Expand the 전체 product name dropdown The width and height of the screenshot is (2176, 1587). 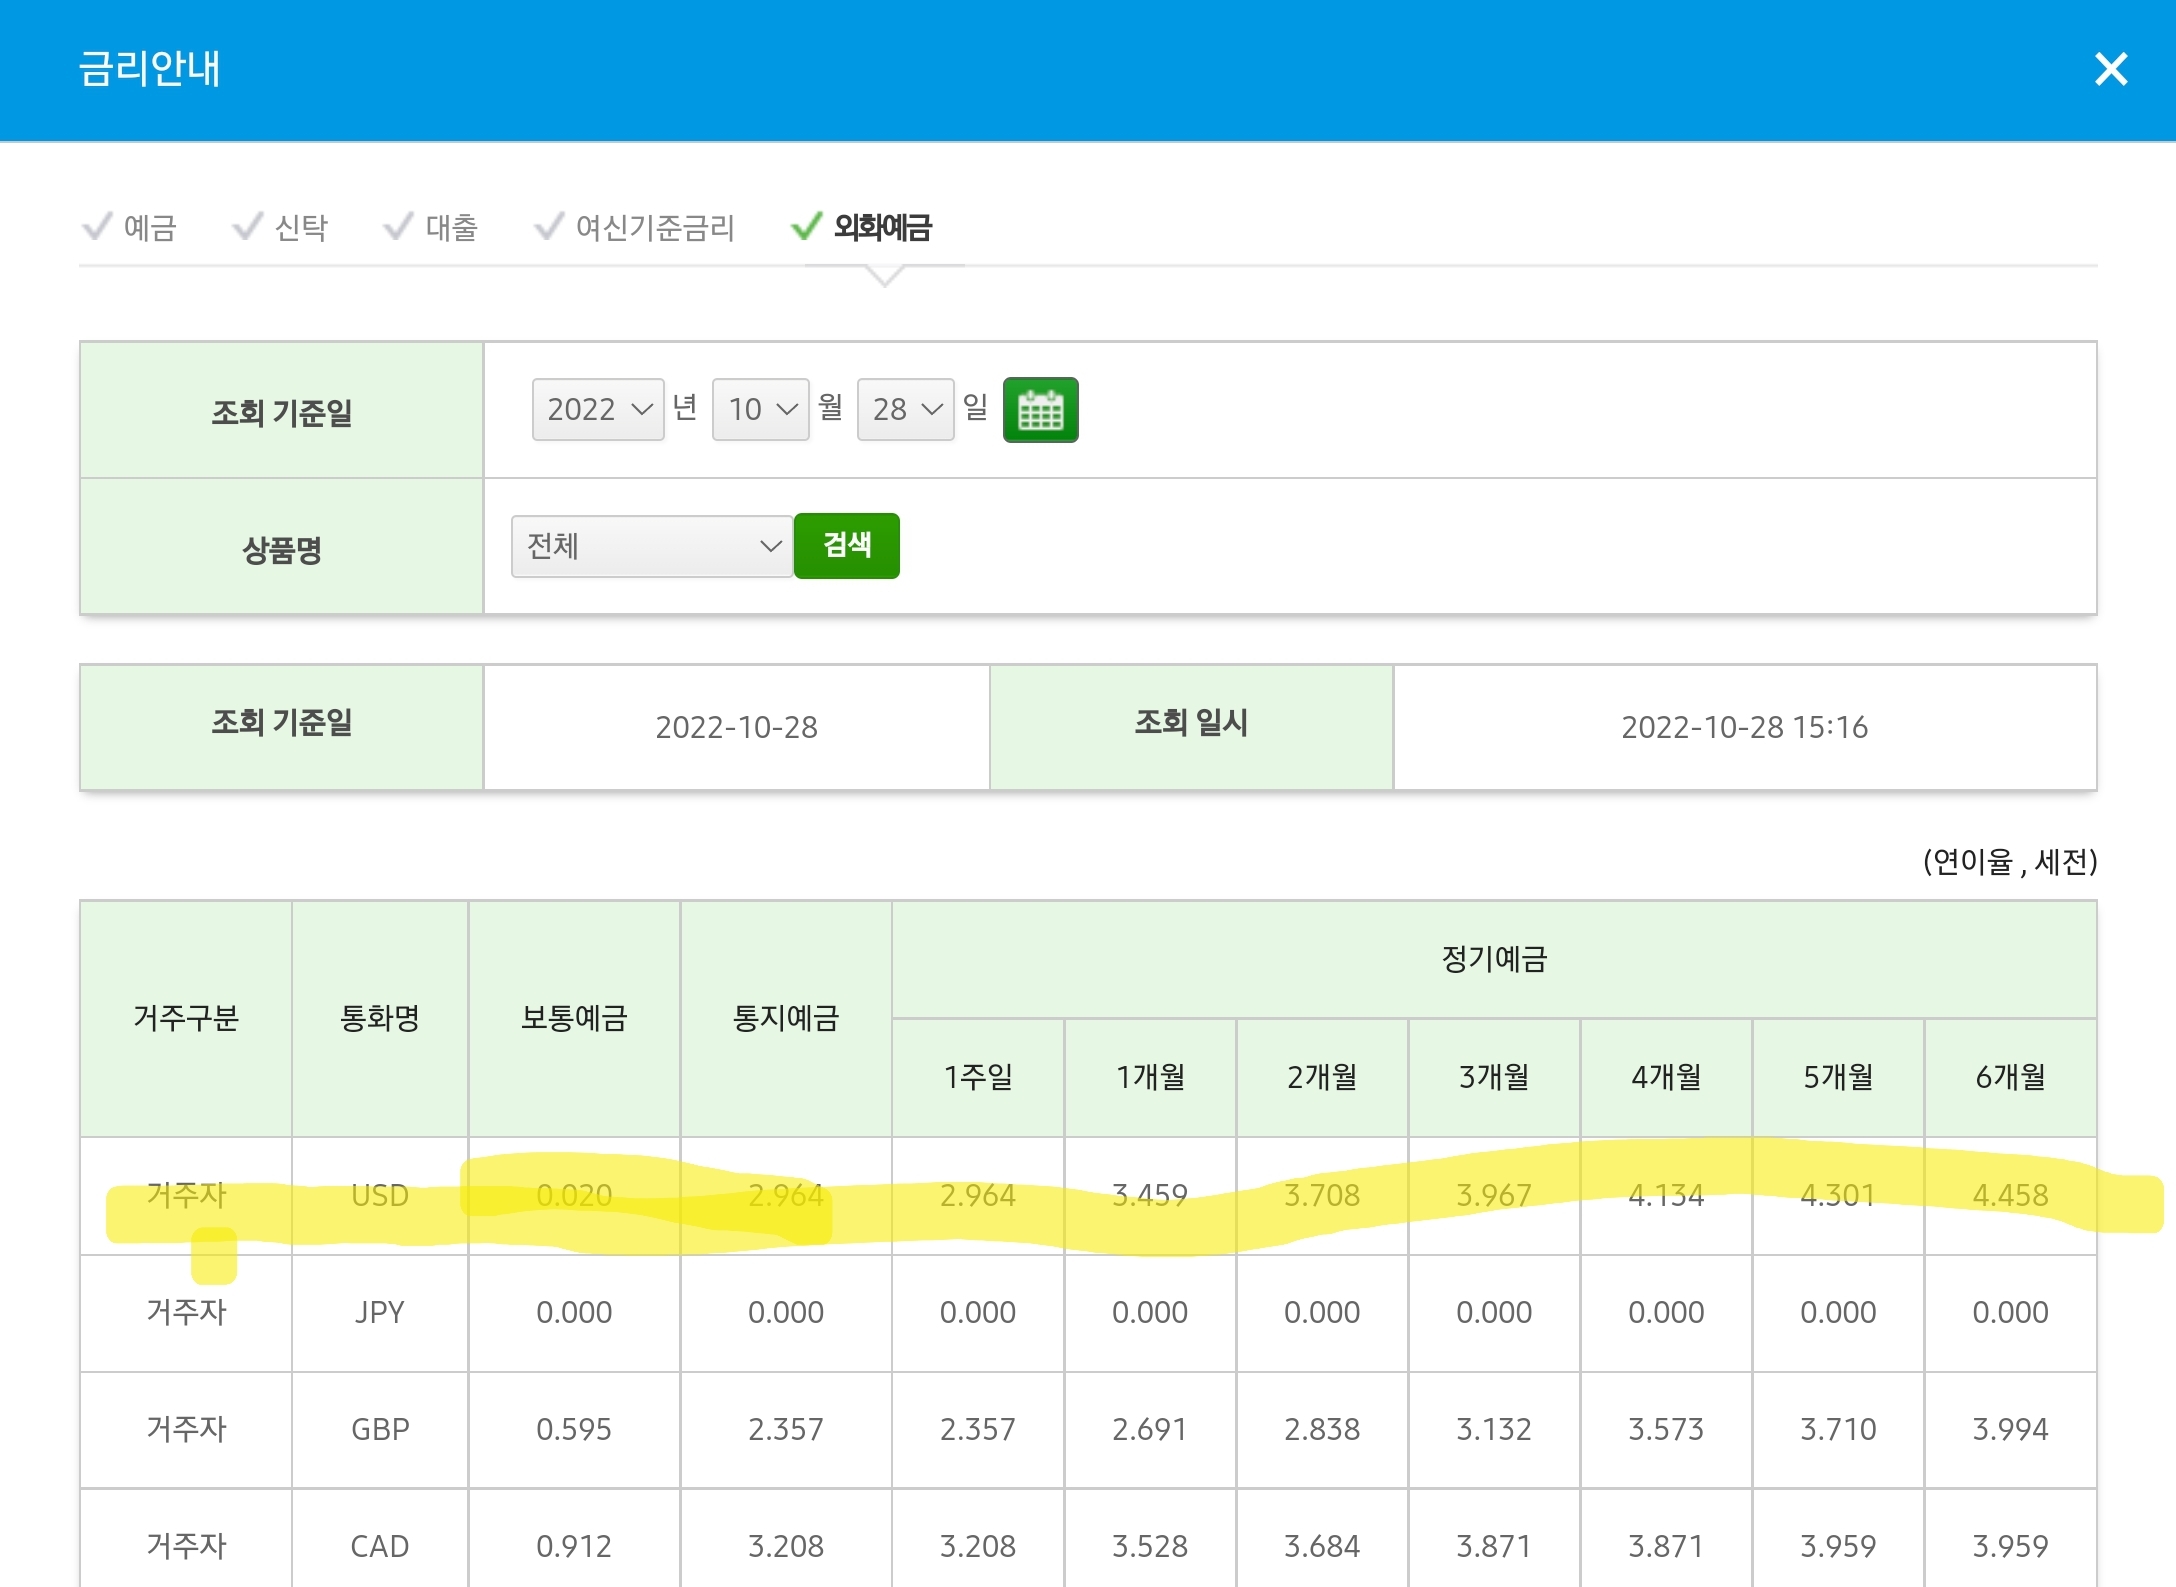652,546
